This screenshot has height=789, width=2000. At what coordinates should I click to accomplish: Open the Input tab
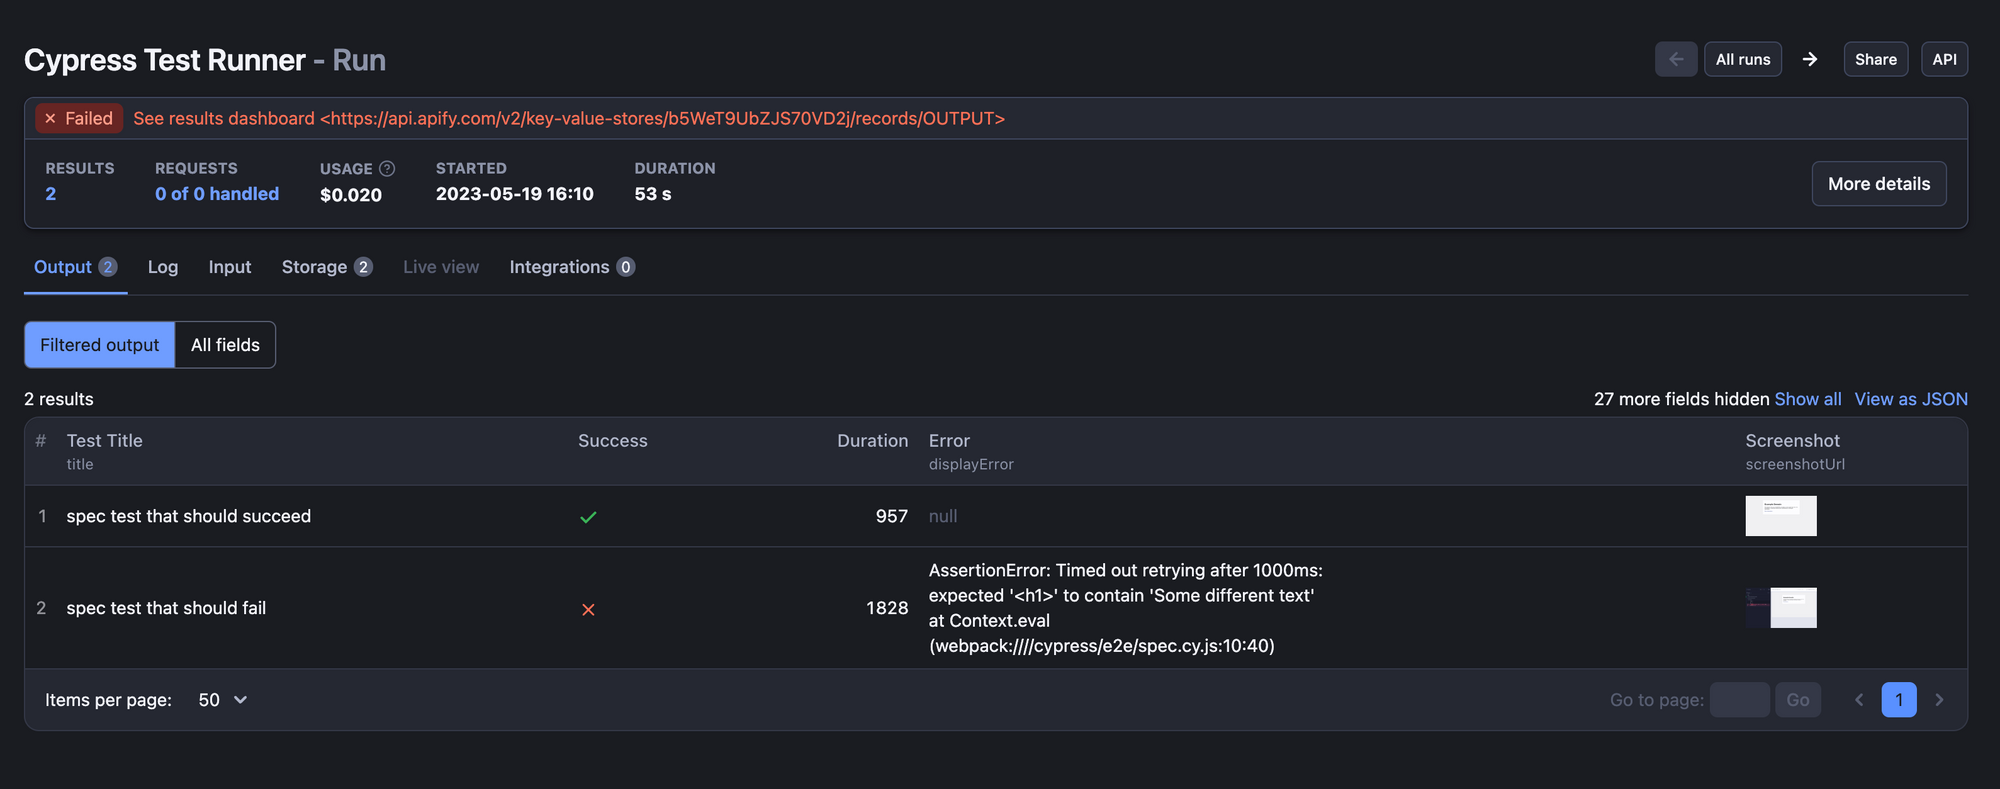pos(230,267)
